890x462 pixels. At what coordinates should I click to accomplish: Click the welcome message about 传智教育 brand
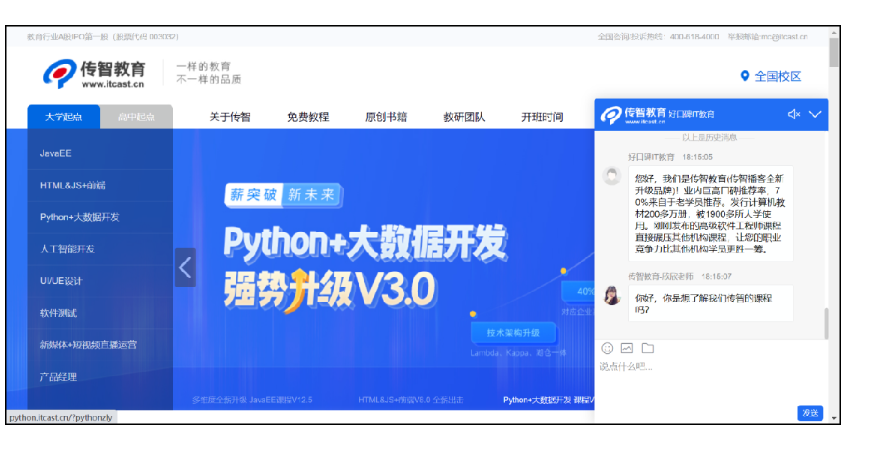click(x=711, y=214)
